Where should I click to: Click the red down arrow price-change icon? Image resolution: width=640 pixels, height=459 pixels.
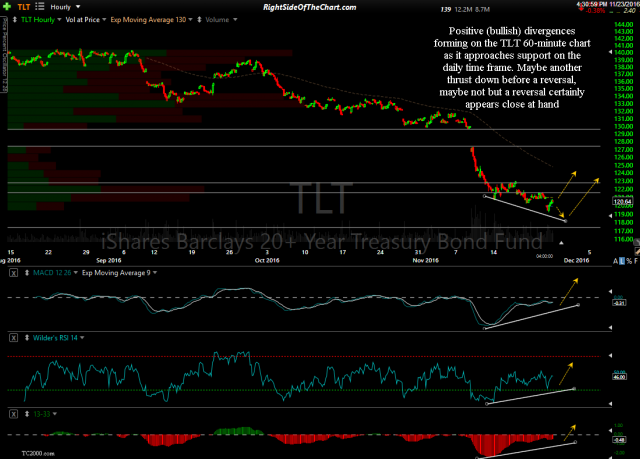tap(581, 8)
